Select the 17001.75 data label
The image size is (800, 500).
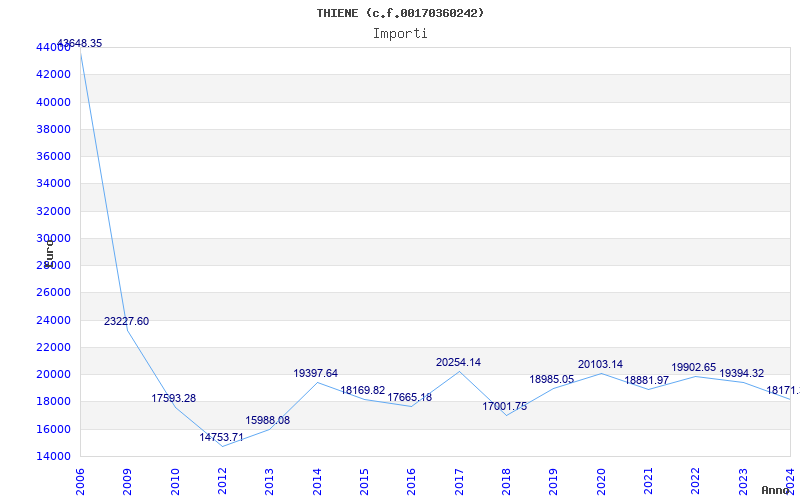click(505, 407)
